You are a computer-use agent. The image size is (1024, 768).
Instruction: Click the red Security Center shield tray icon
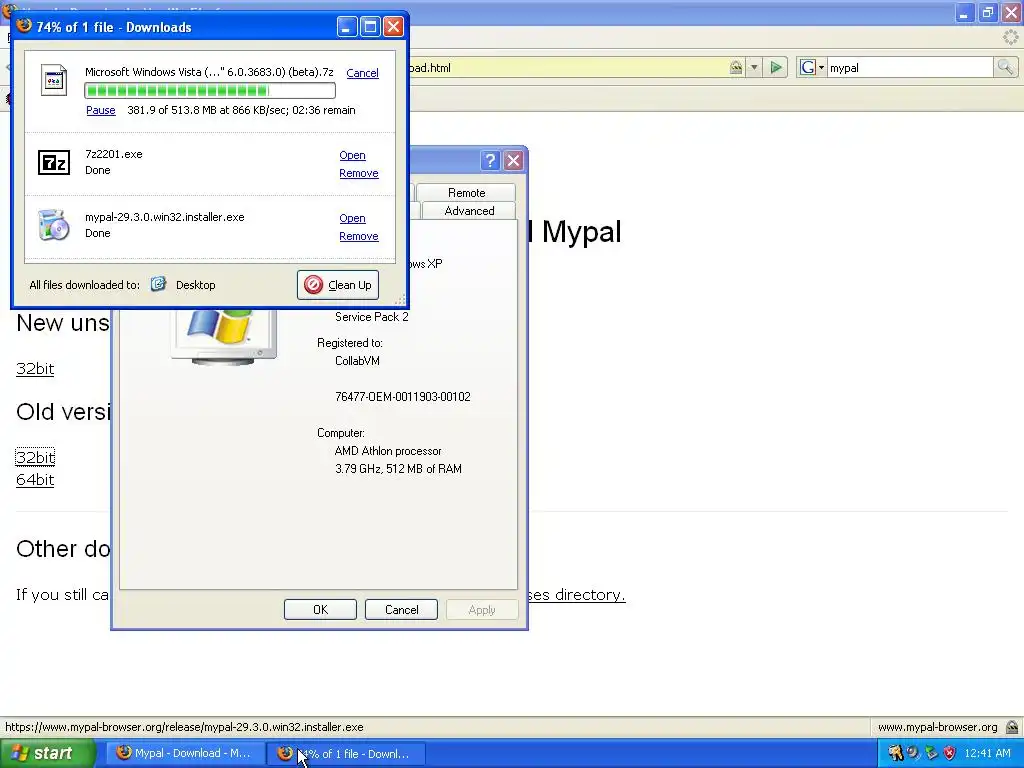(950, 753)
